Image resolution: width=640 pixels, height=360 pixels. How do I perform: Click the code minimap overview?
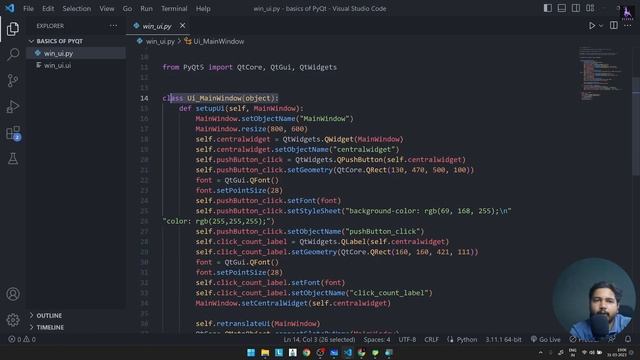[x=602, y=73]
